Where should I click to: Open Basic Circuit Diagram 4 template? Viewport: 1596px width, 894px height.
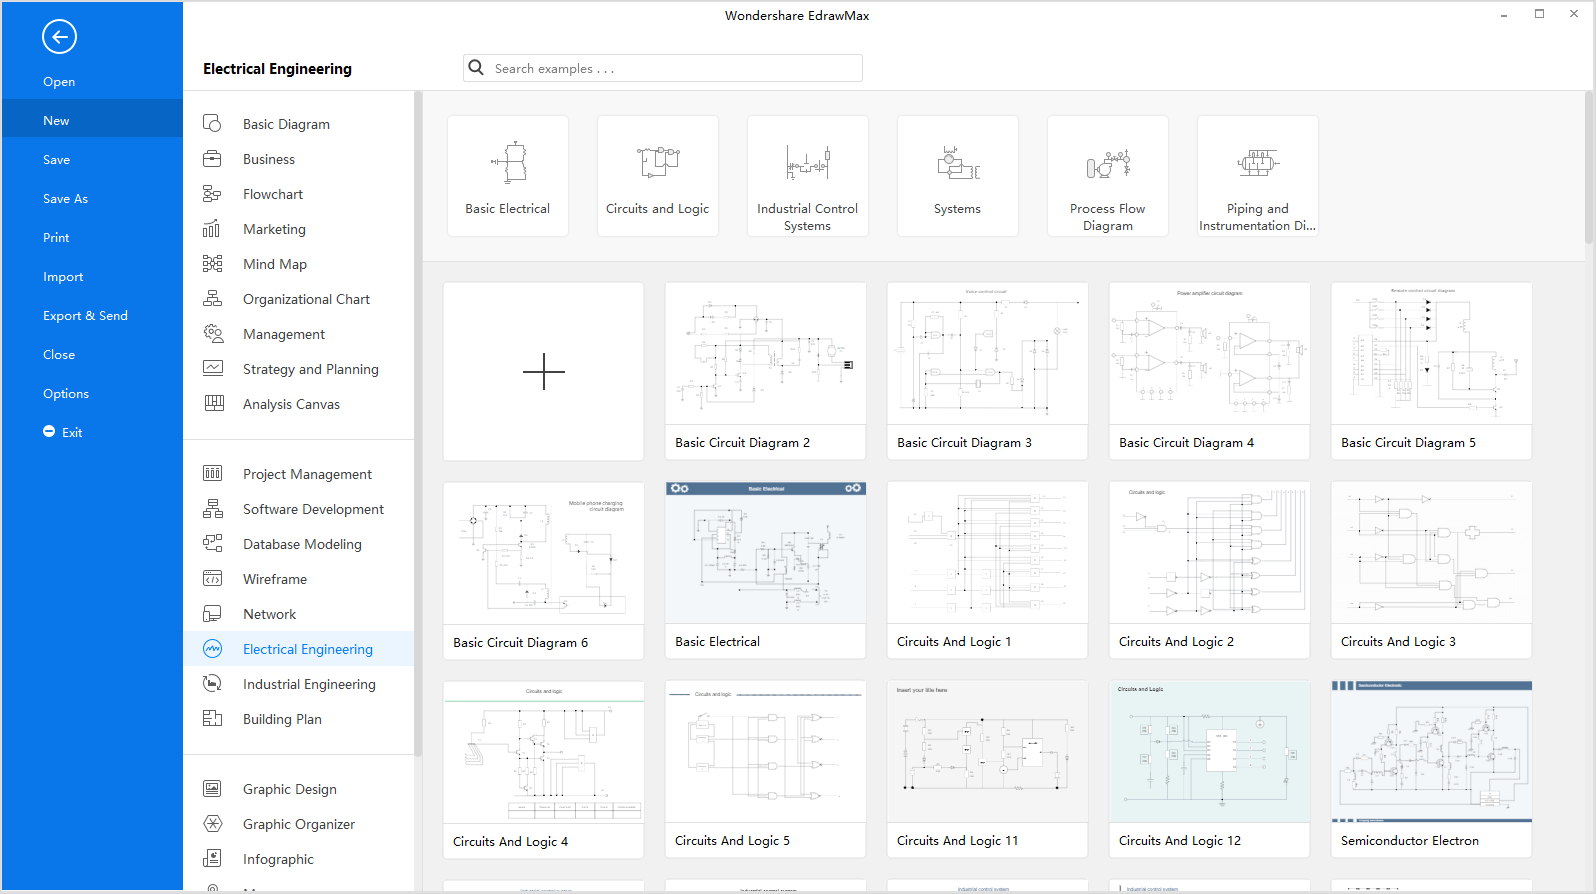(1209, 371)
